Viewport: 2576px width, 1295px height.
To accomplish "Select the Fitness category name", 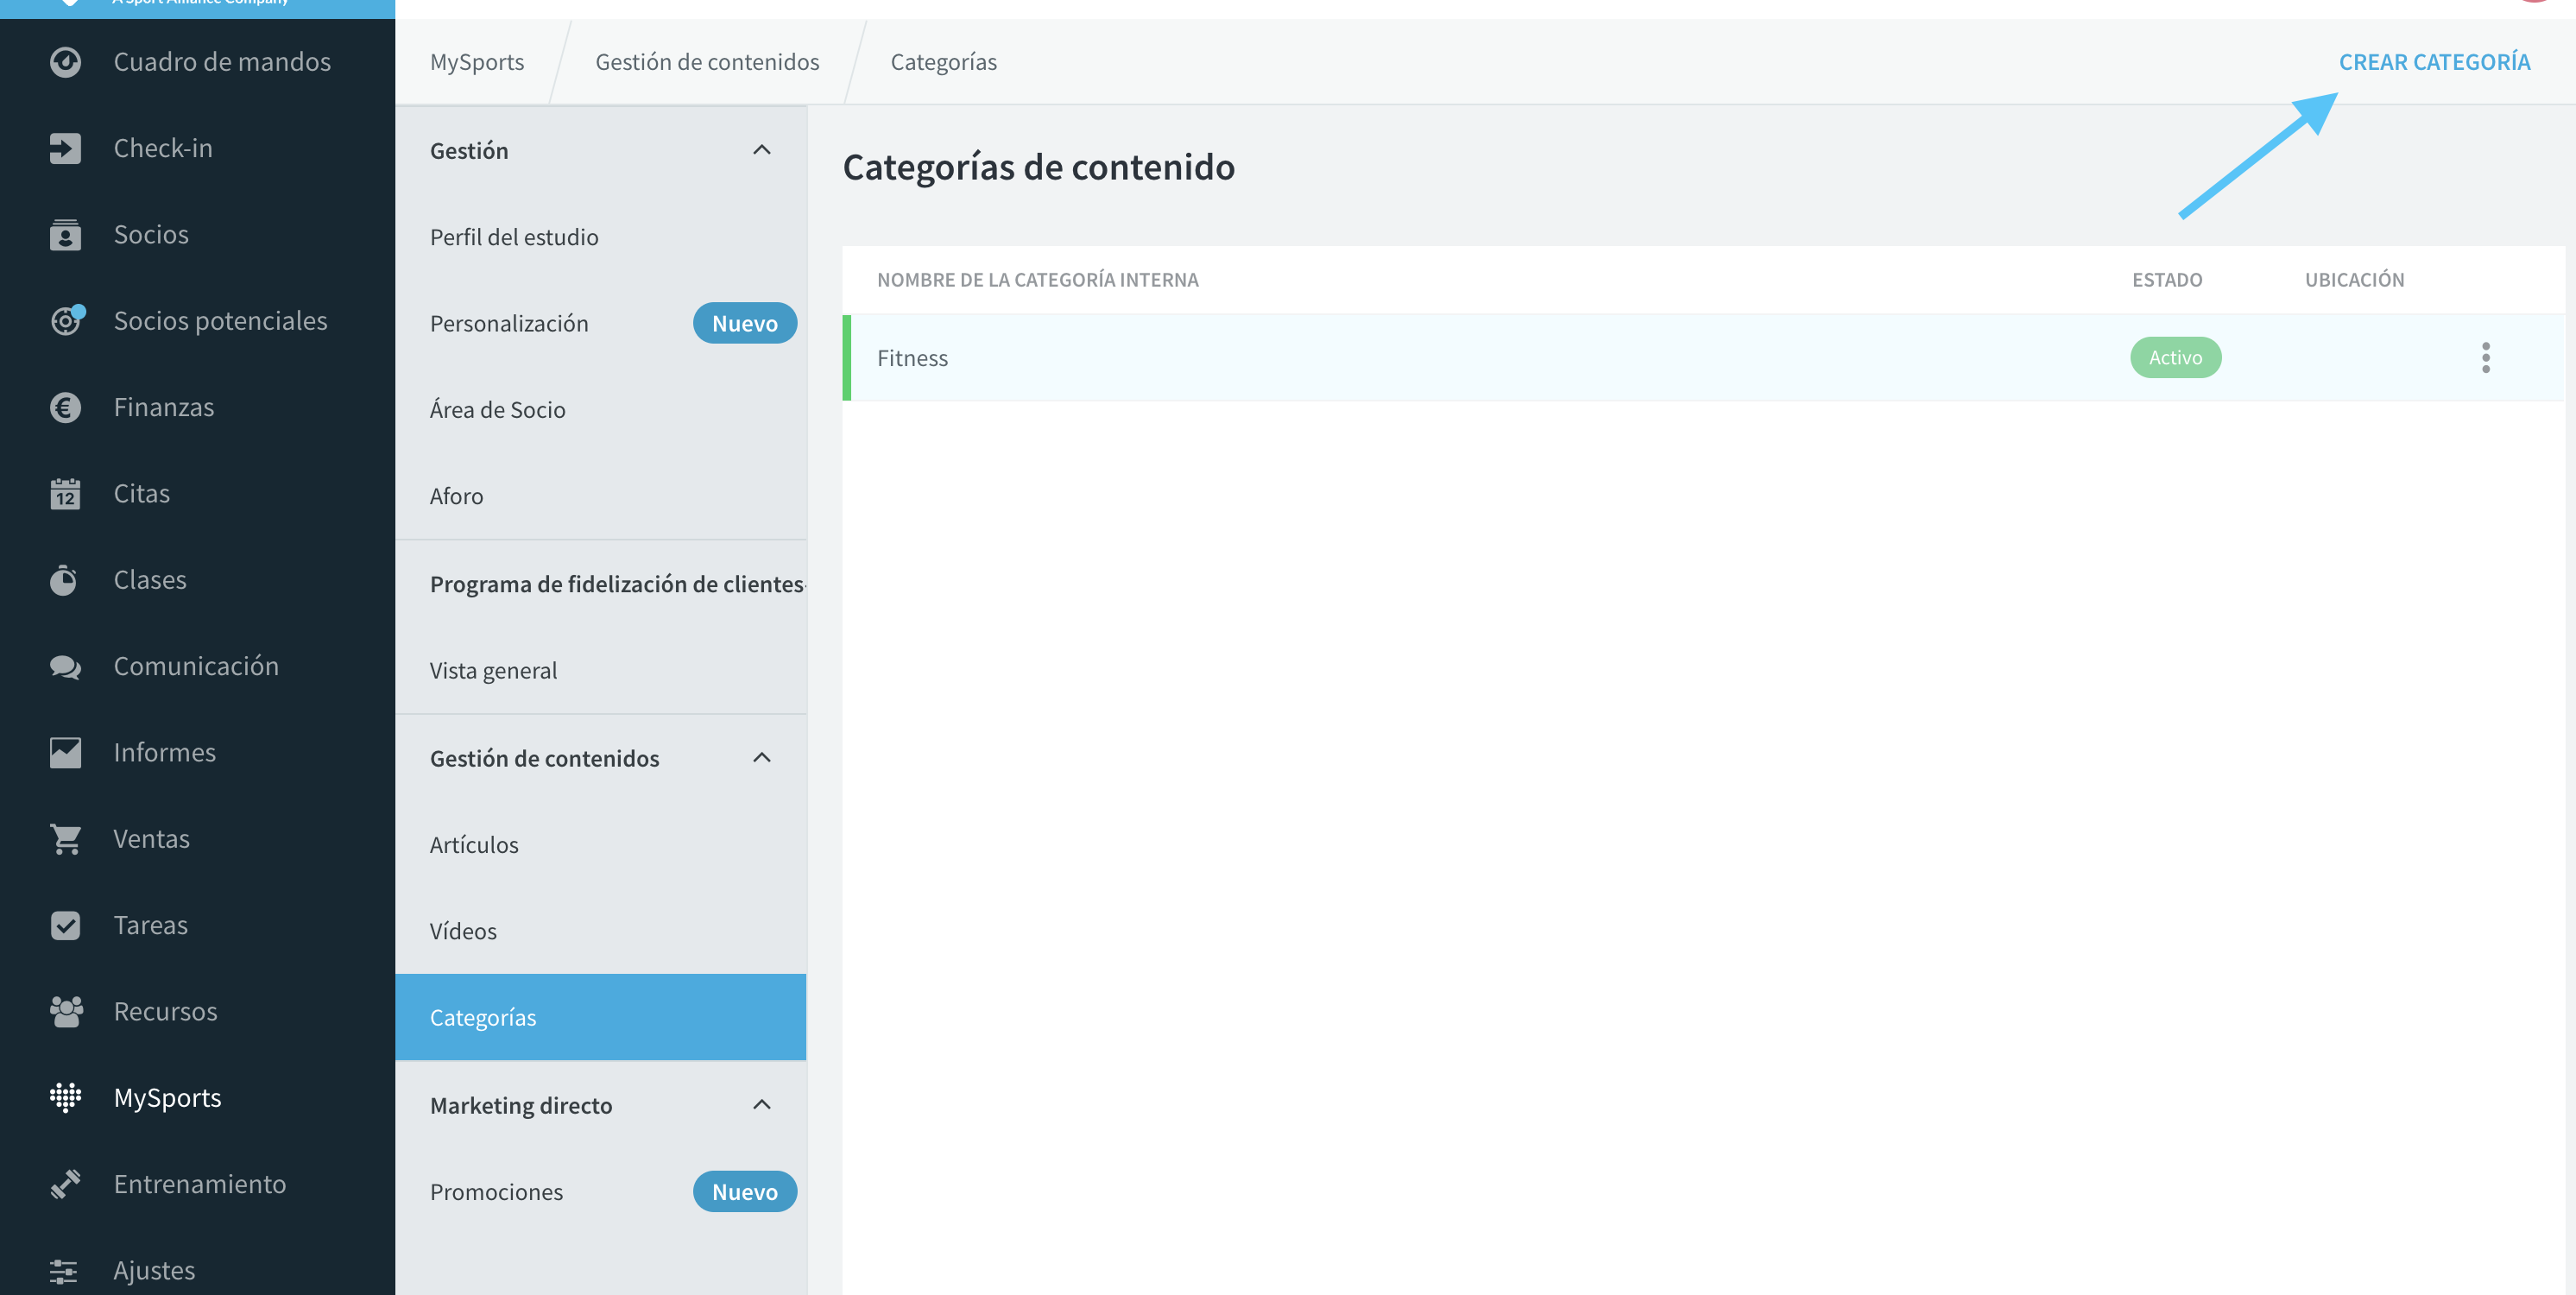I will pyautogui.click(x=913, y=358).
